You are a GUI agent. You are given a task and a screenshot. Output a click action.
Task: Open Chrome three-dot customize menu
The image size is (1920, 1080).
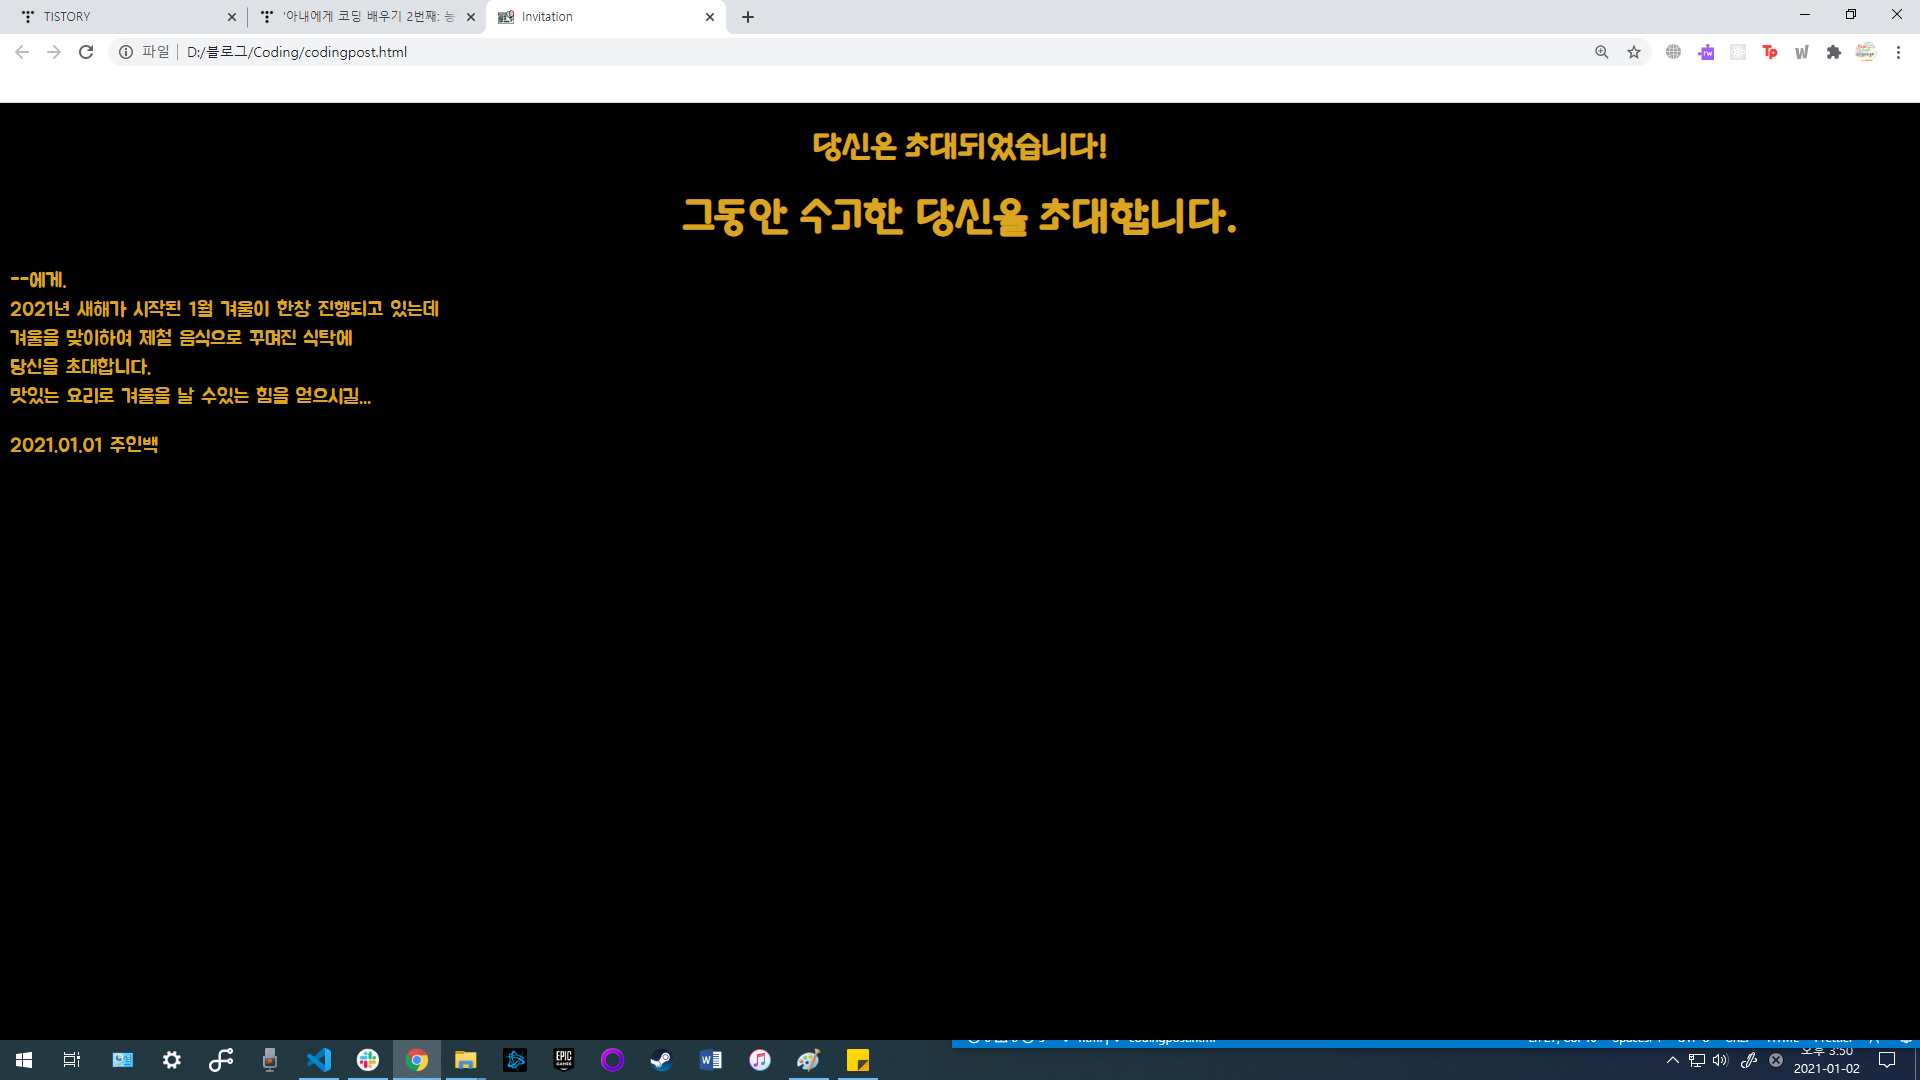[1898, 52]
